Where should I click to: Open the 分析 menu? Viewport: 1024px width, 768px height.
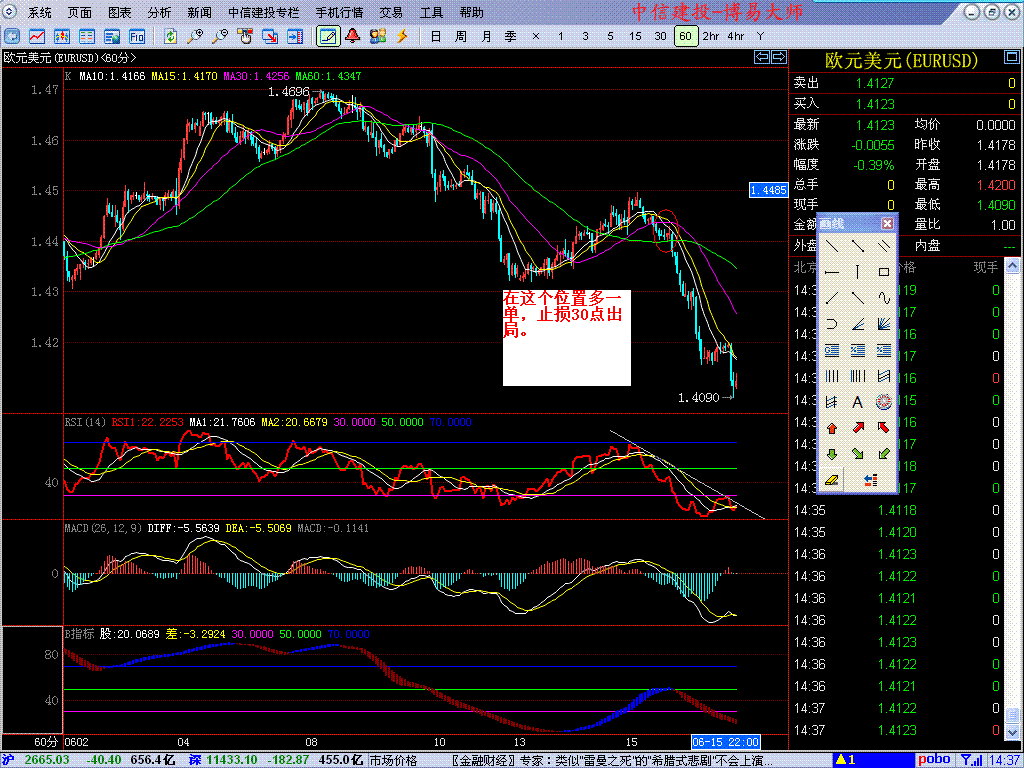[x=159, y=12]
